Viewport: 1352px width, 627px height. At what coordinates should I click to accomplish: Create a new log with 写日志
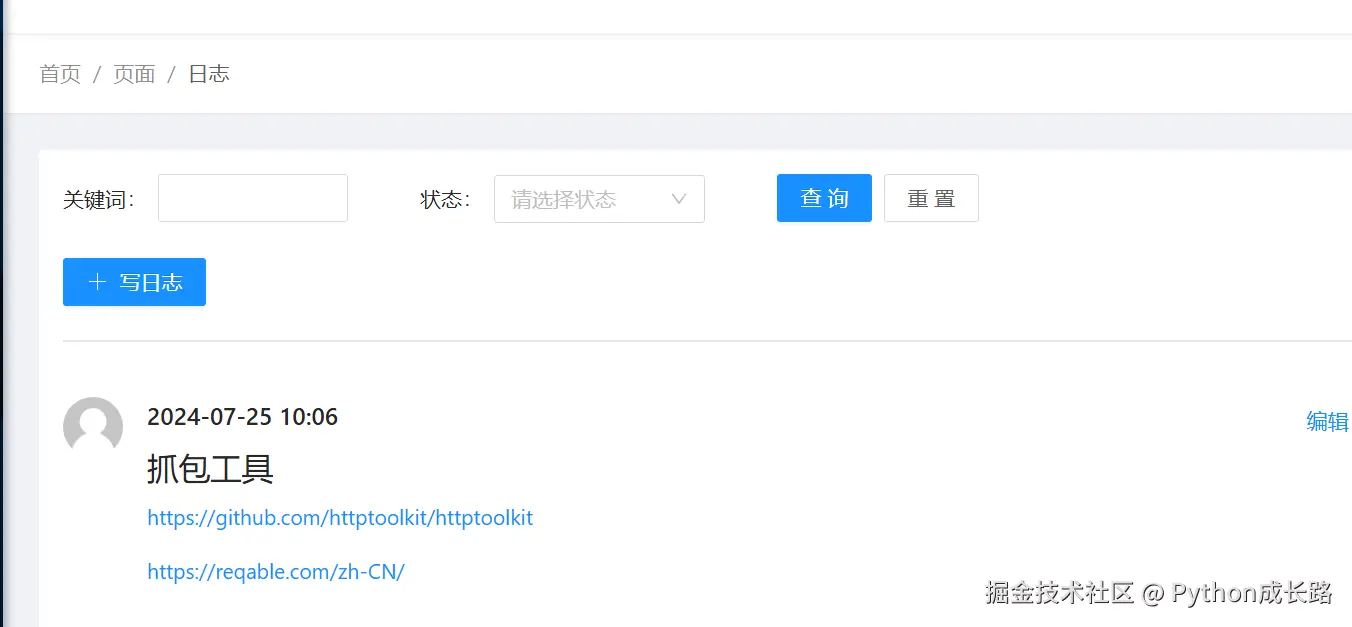[134, 282]
